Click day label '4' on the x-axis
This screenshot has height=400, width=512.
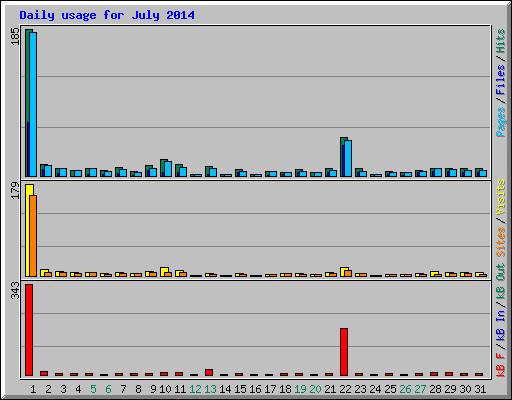coord(78,389)
